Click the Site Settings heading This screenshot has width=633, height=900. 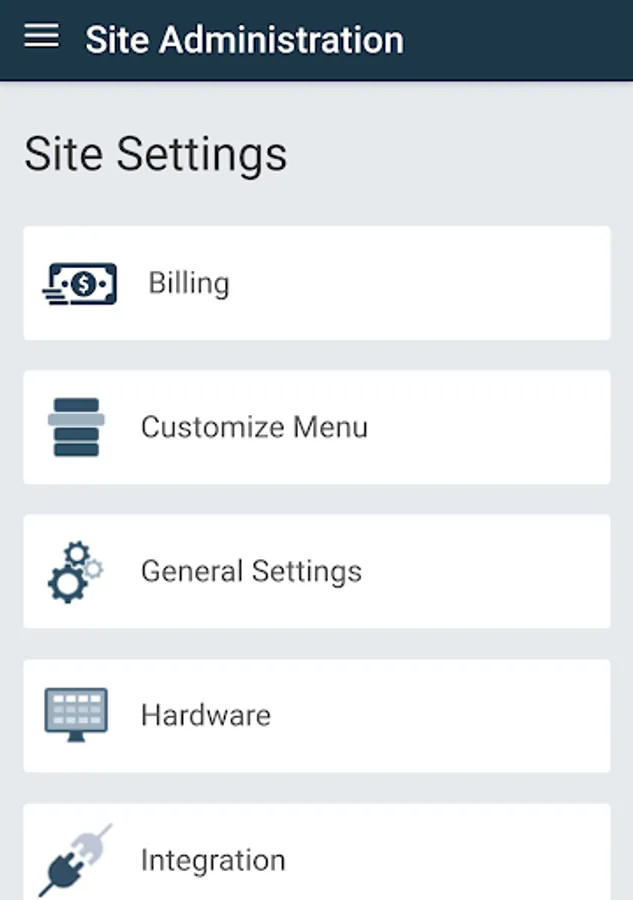coord(155,153)
